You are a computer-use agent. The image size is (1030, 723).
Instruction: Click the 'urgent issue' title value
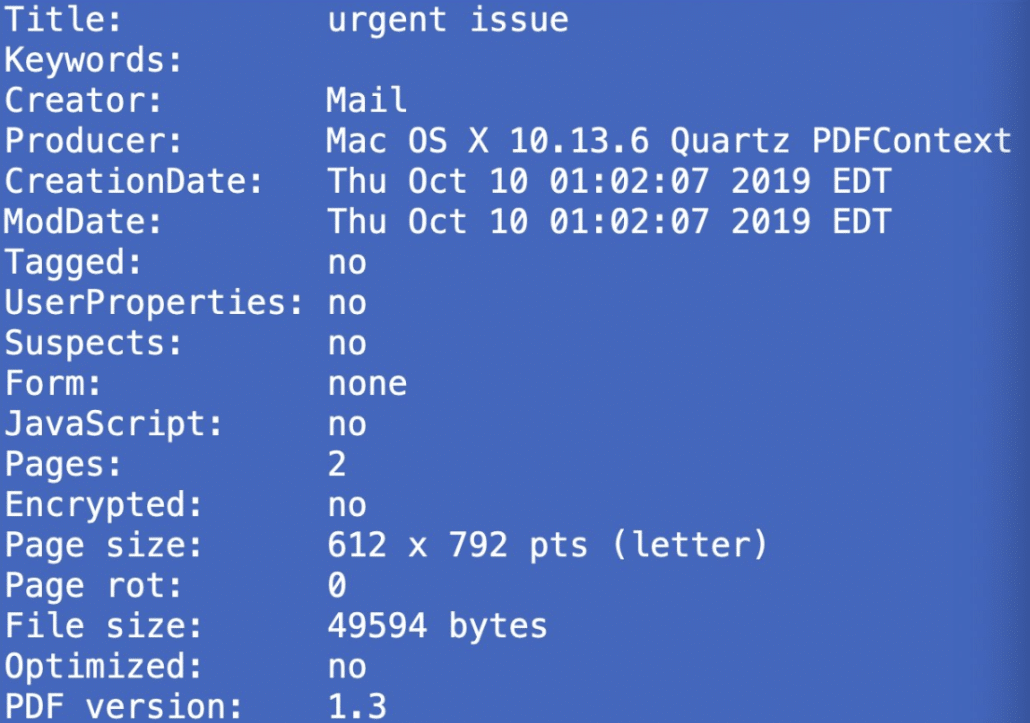pos(448,20)
